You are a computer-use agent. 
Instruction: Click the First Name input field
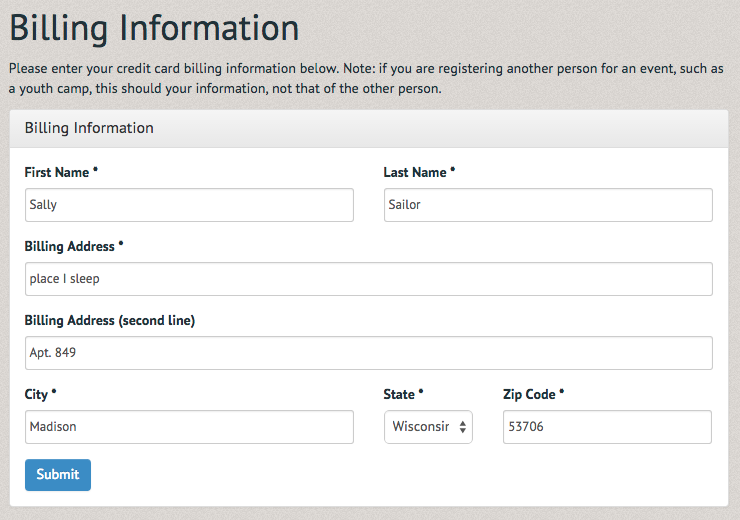189,205
